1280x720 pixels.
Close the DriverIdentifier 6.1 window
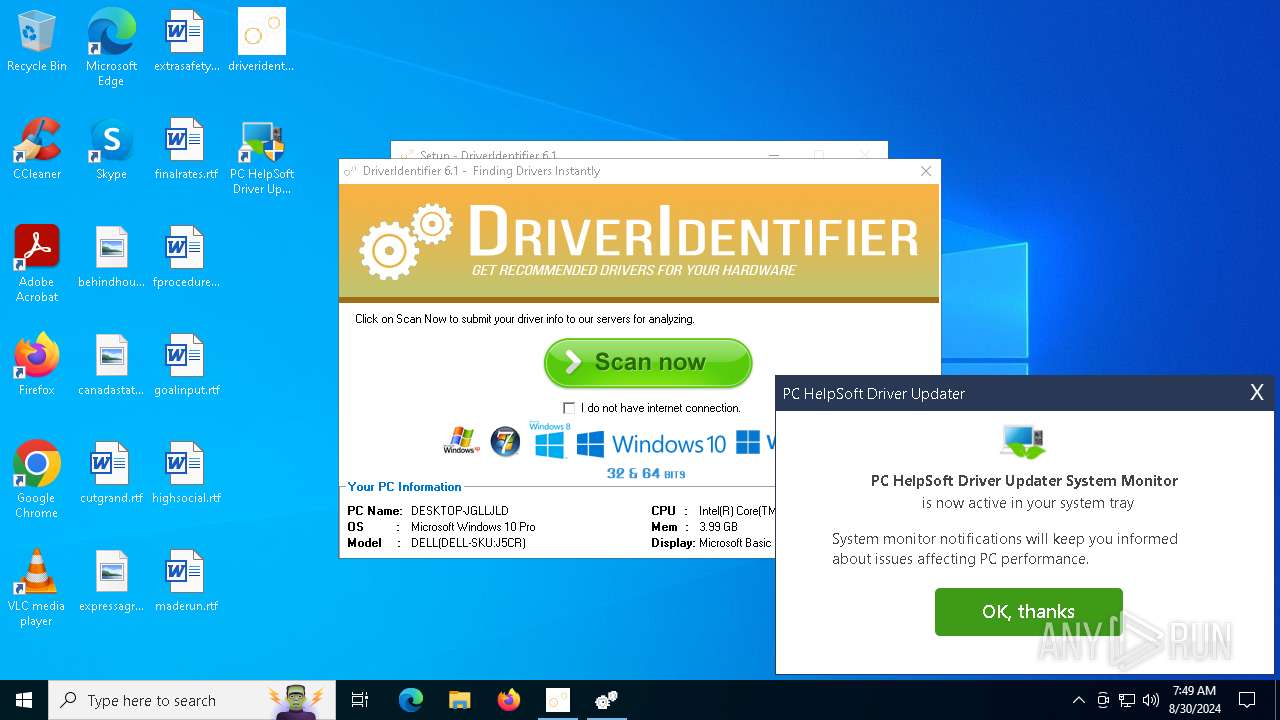click(926, 171)
